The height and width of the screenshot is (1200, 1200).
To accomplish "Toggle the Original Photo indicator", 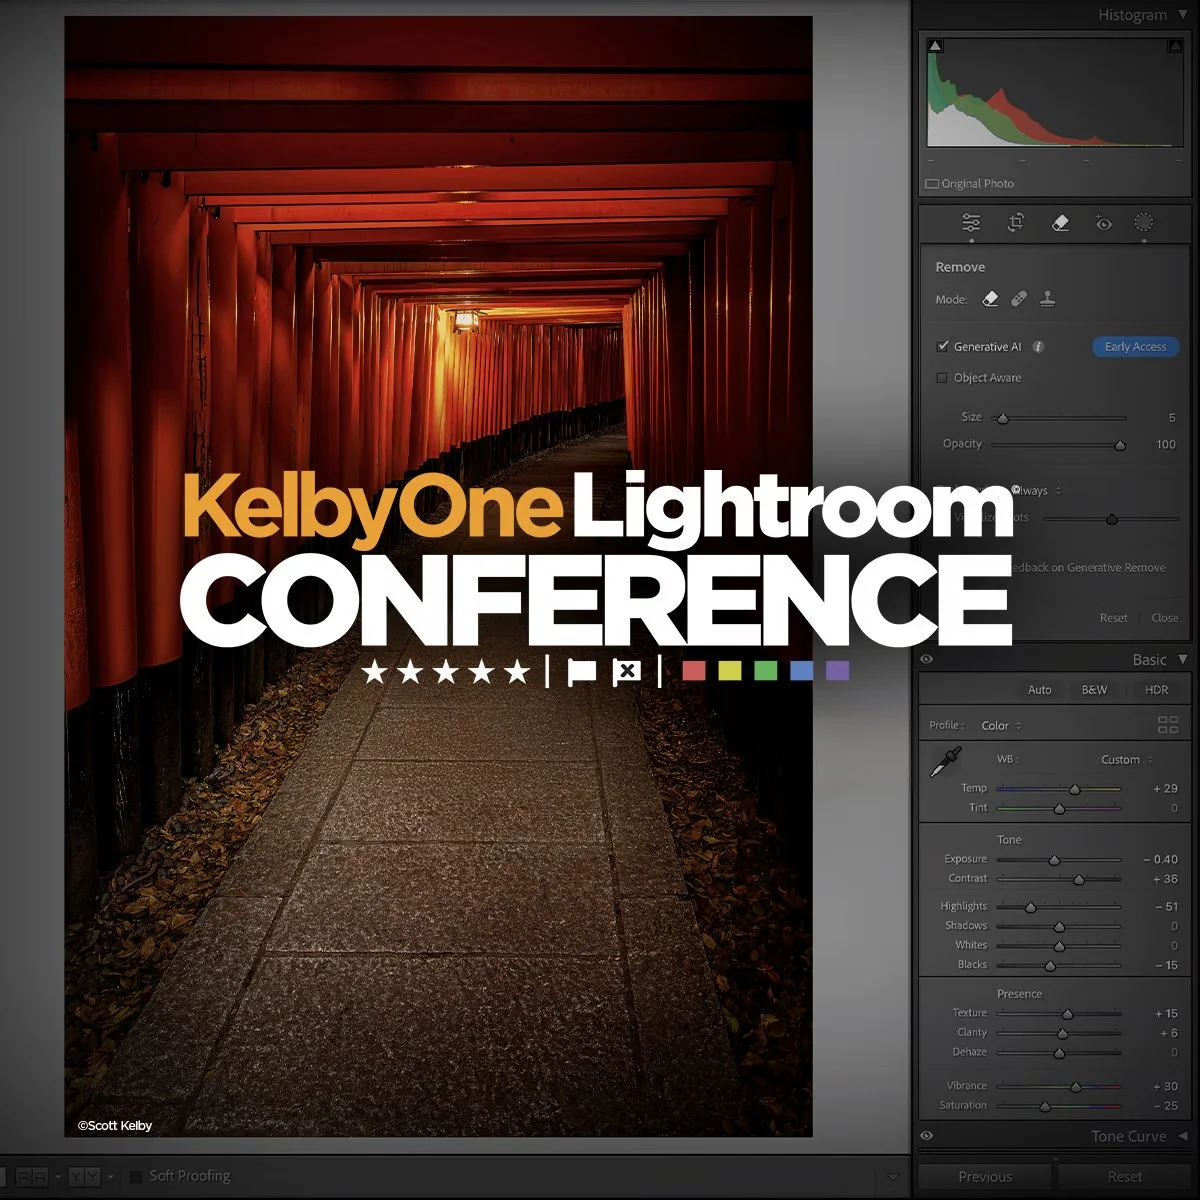I will tap(970, 184).
